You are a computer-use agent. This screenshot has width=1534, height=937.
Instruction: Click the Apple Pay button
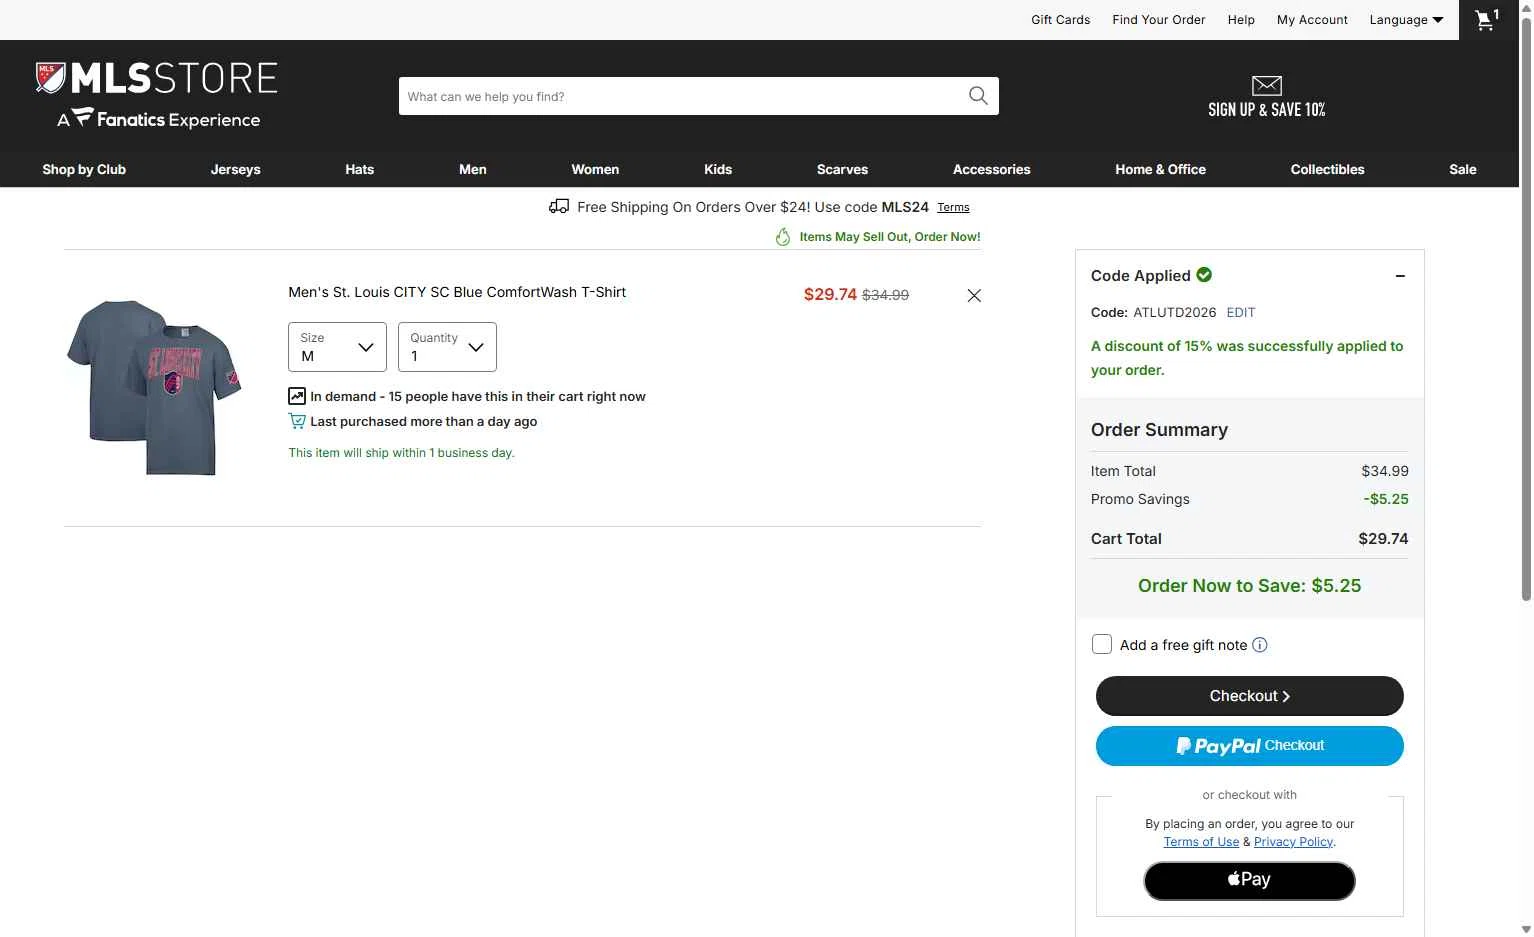click(1250, 881)
